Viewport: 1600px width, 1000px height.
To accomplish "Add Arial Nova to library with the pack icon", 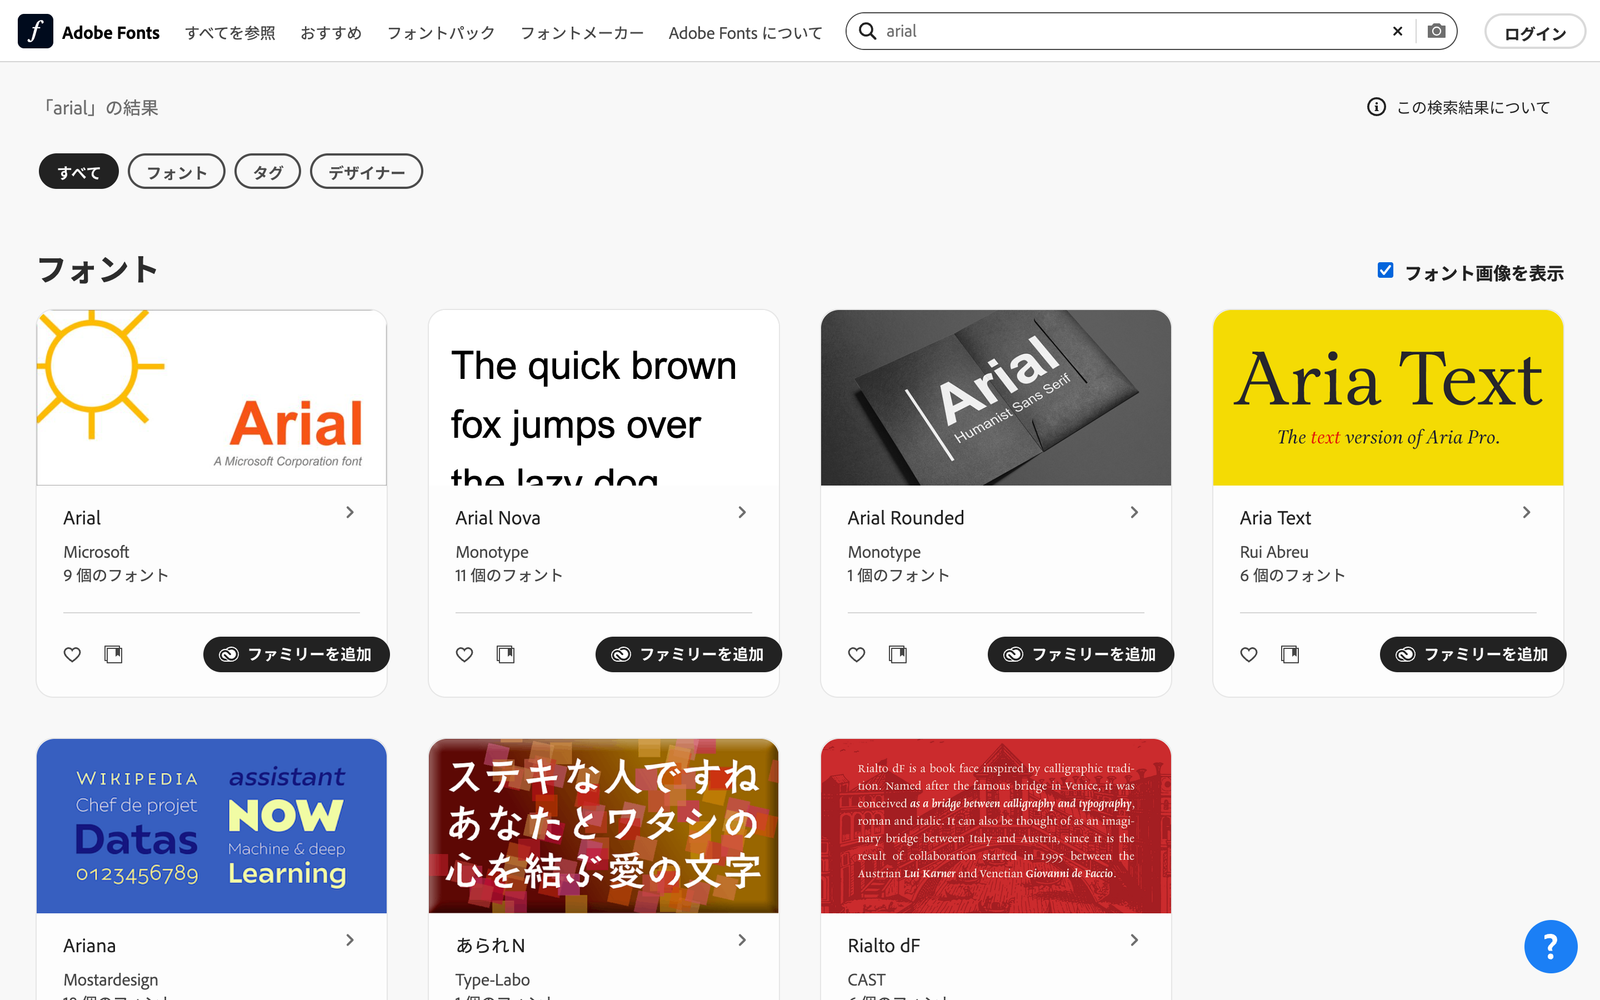I will [505, 654].
